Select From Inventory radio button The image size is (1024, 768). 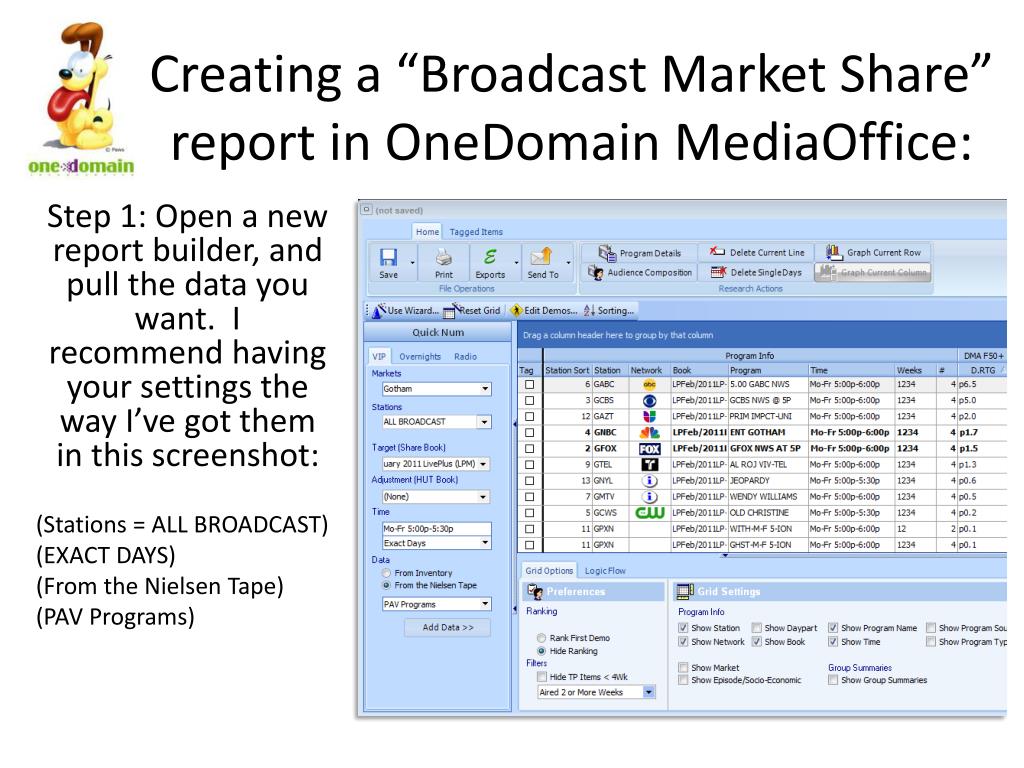click(x=386, y=573)
